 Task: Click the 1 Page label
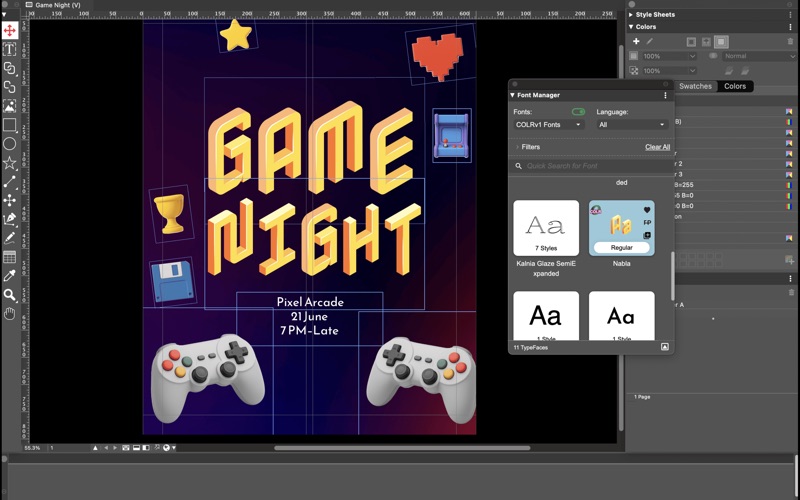pyautogui.click(x=642, y=397)
